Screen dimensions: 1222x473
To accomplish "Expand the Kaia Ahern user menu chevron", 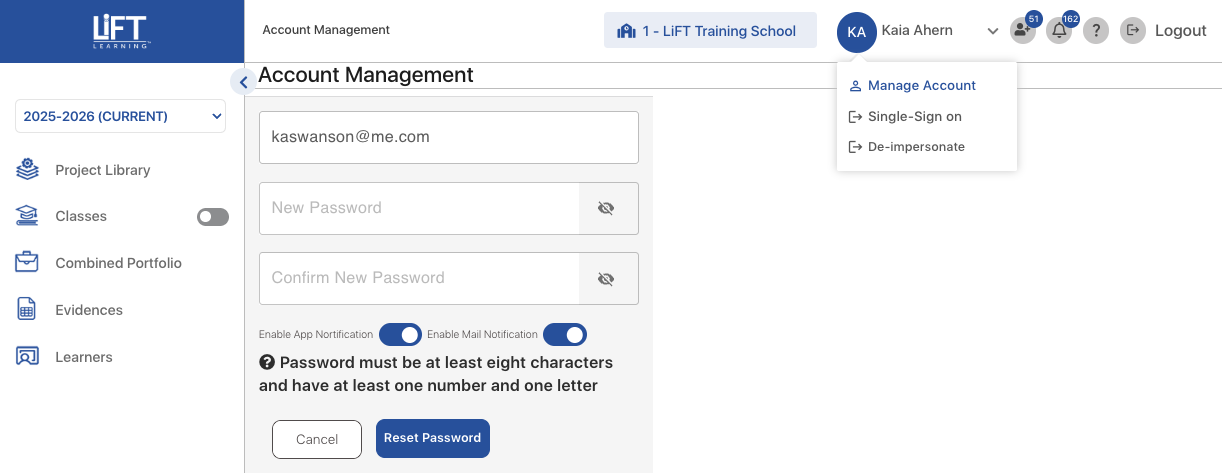I will pos(992,31).
